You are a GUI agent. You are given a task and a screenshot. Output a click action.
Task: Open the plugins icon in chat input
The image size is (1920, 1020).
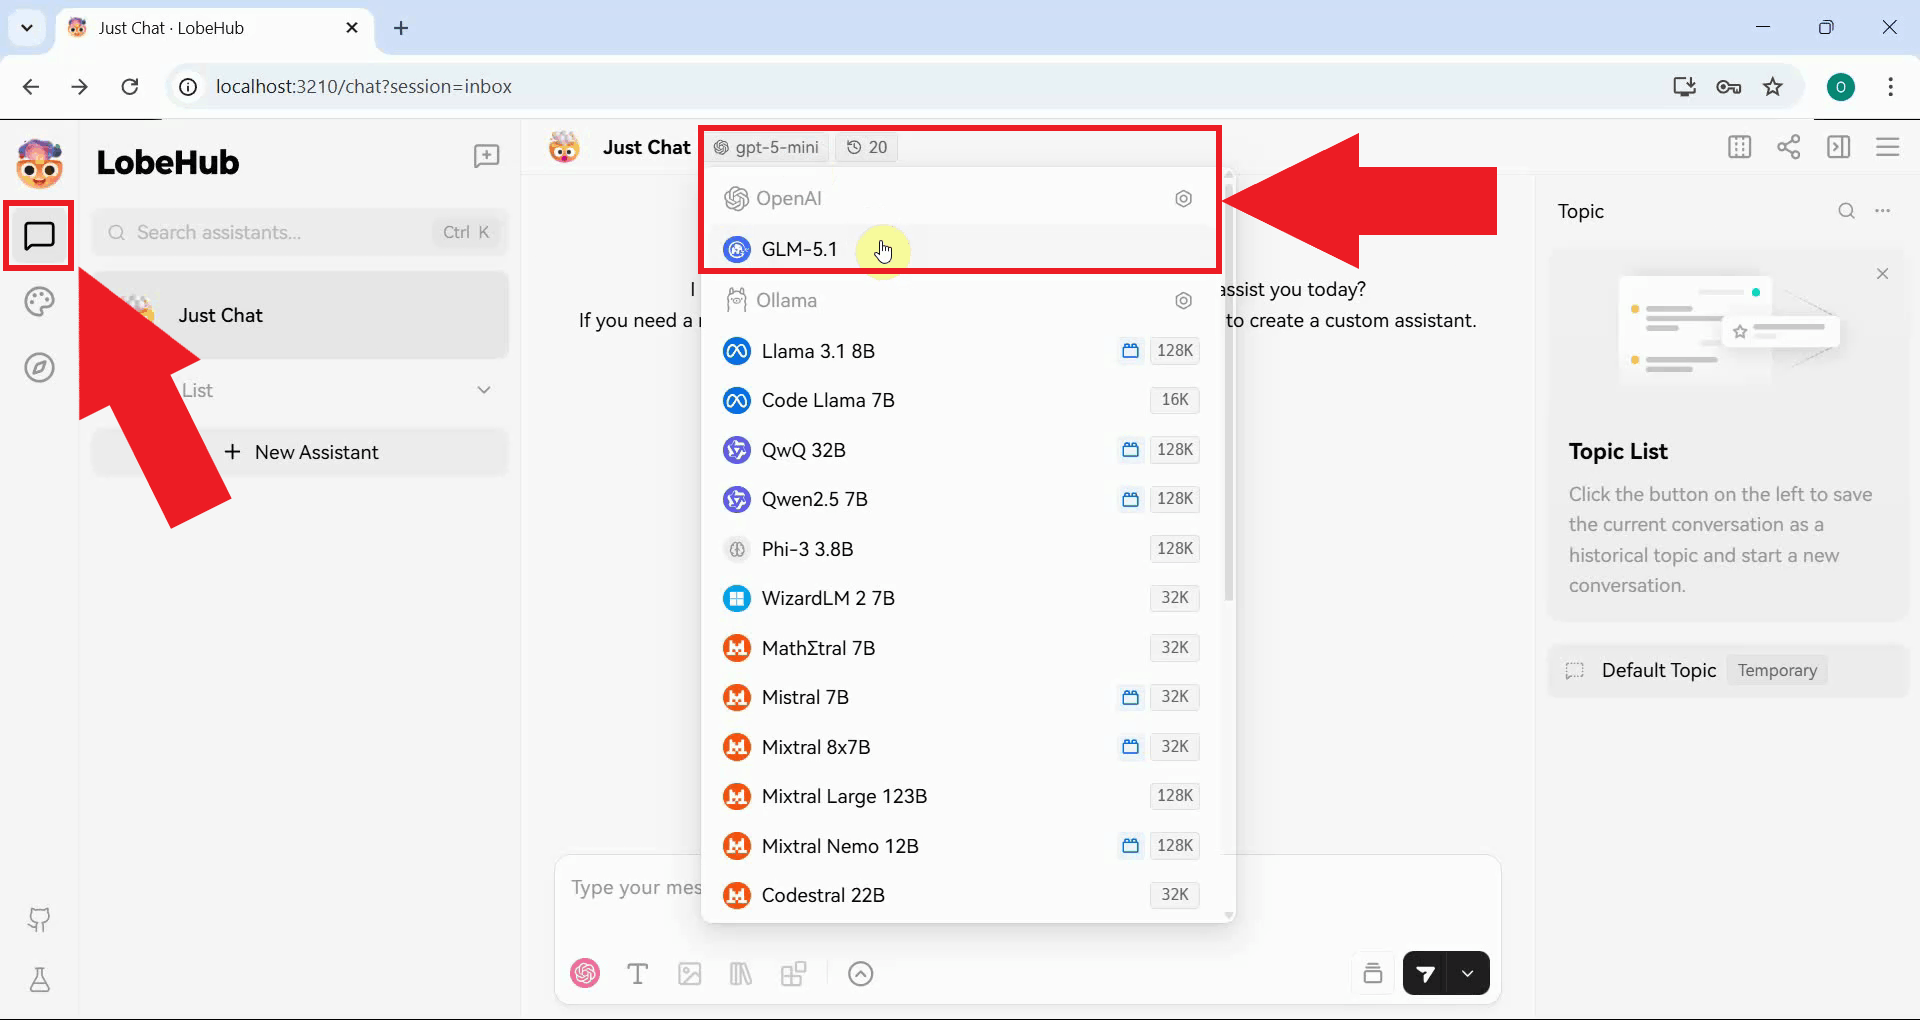(x=795, y=973)
